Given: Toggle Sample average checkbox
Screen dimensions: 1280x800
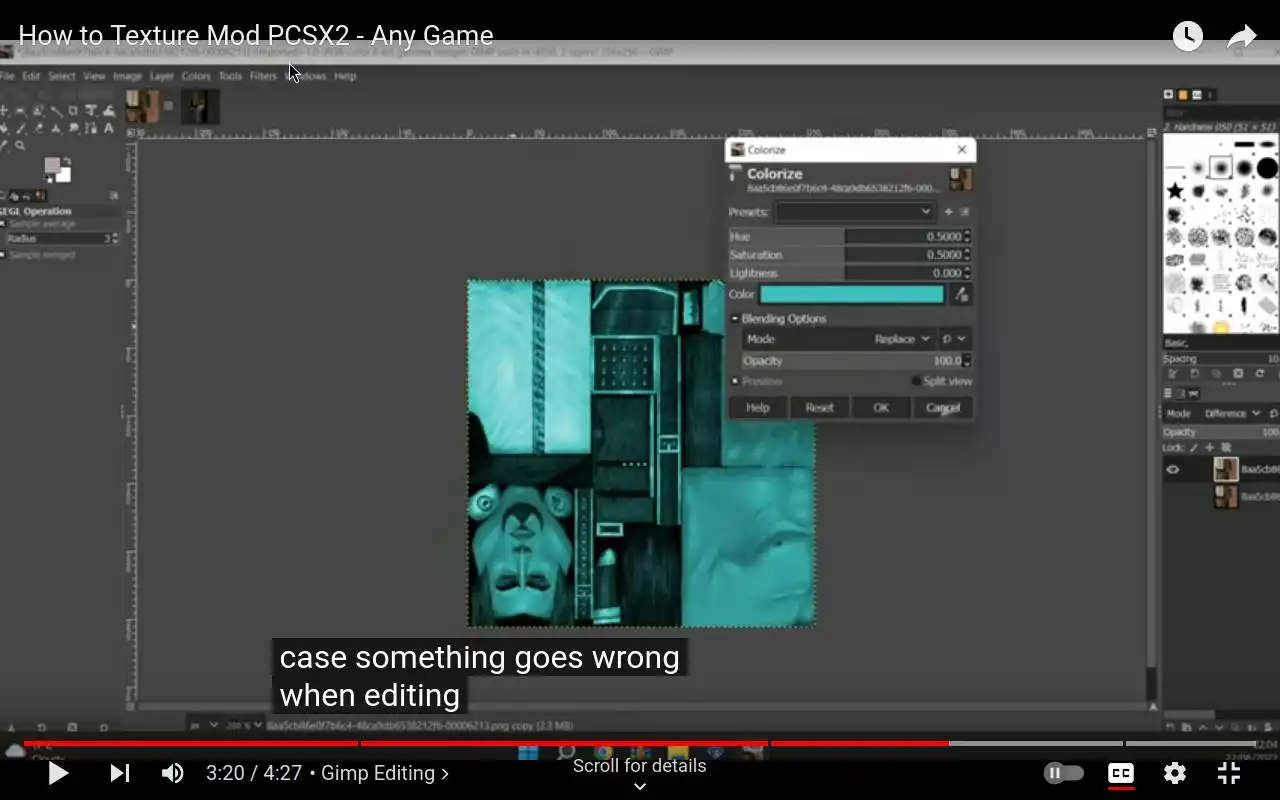Looking at the screenshot, I should click(x=3, y=224).
